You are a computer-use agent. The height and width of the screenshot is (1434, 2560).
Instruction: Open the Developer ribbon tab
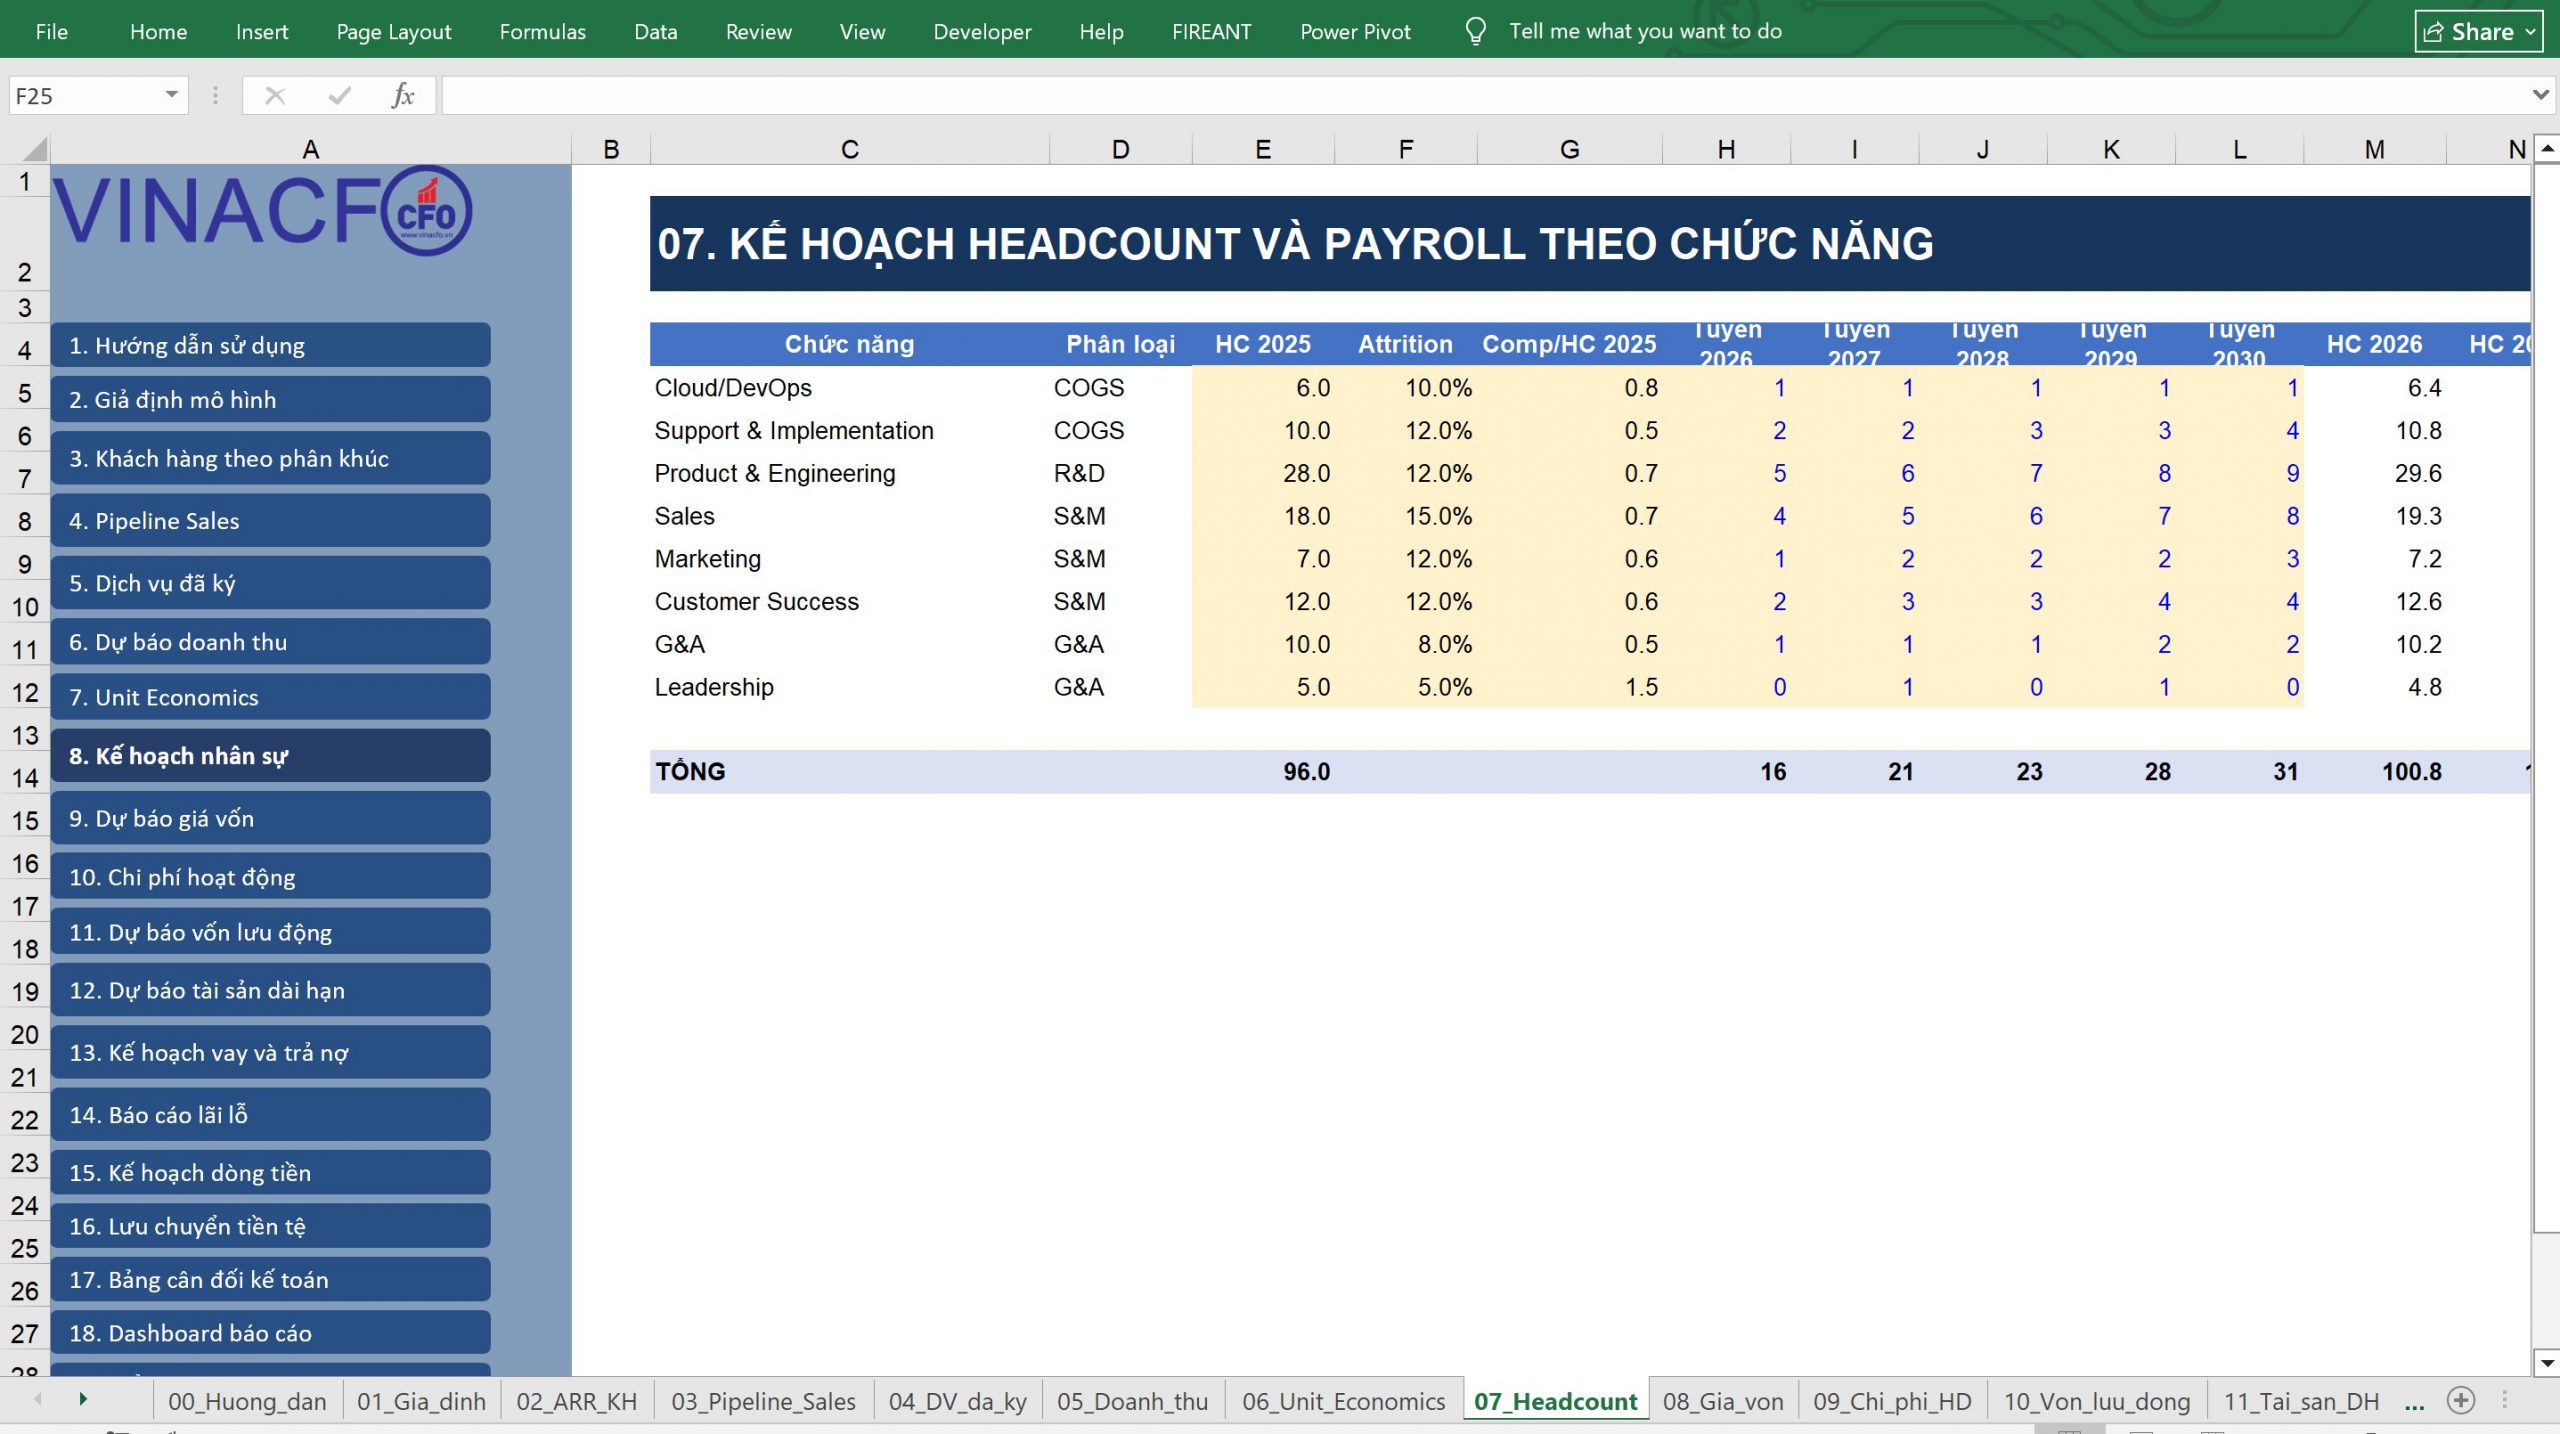tap(982, 31)
